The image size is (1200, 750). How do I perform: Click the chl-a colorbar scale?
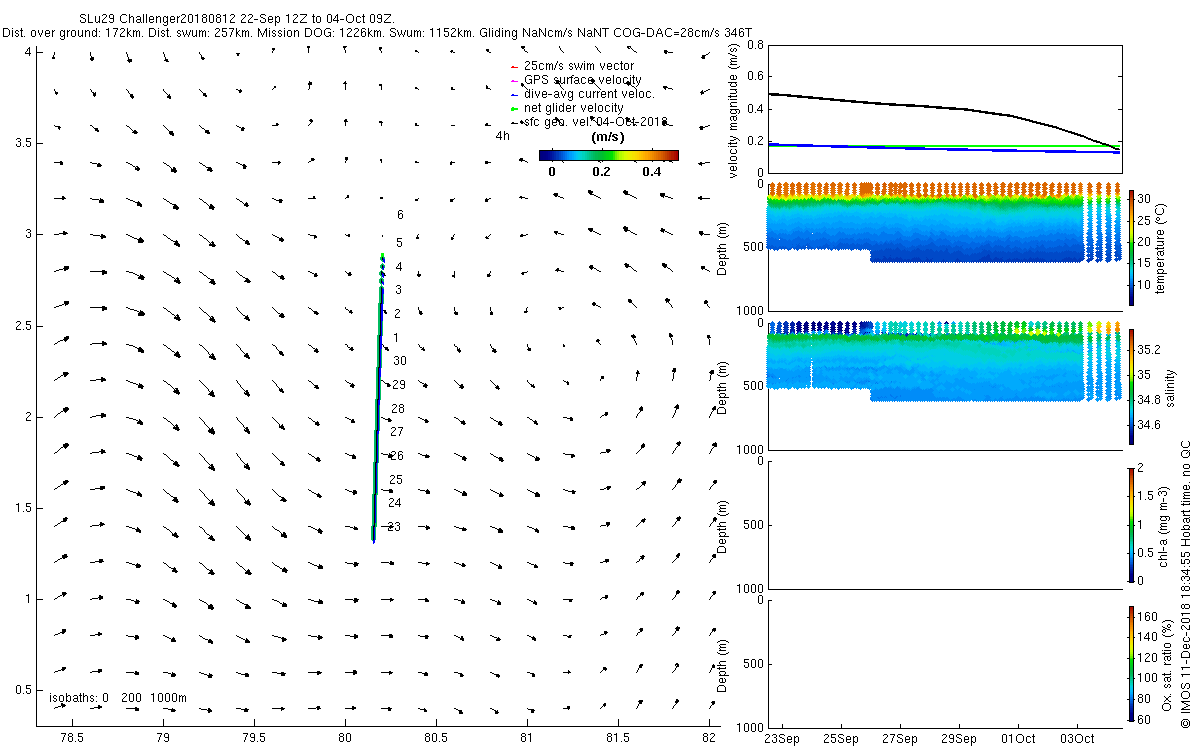click(1132, 523)
